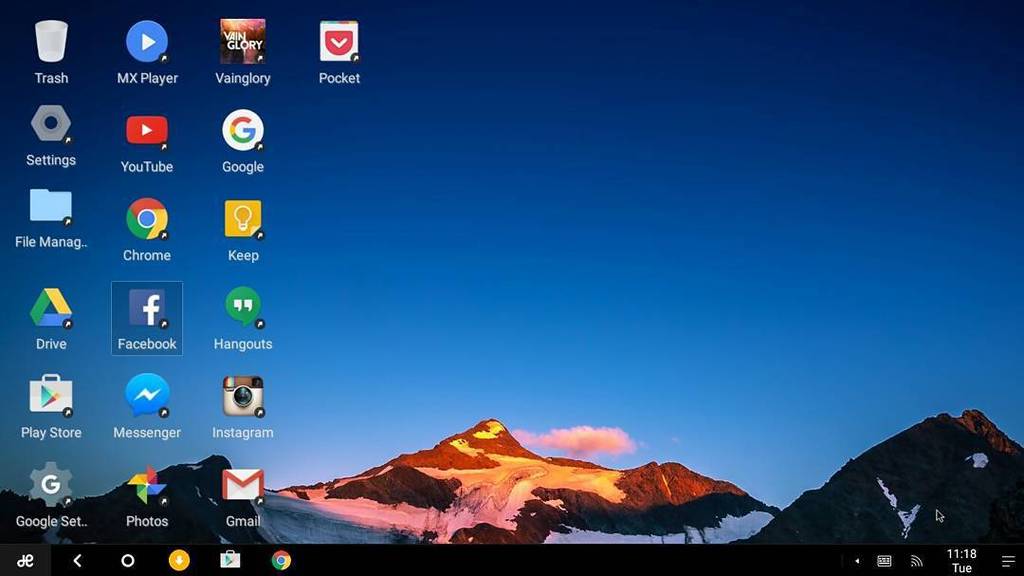This screenshot has width=1024, height=576.
Task: Open the Remix OS start menu
Action: click(25, 560)
